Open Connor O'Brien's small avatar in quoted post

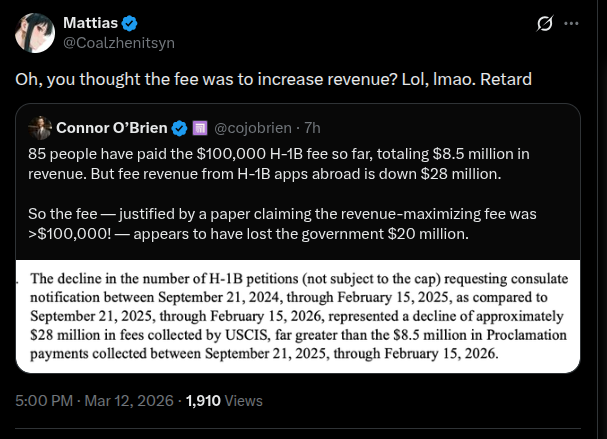(x=40, y=128)
